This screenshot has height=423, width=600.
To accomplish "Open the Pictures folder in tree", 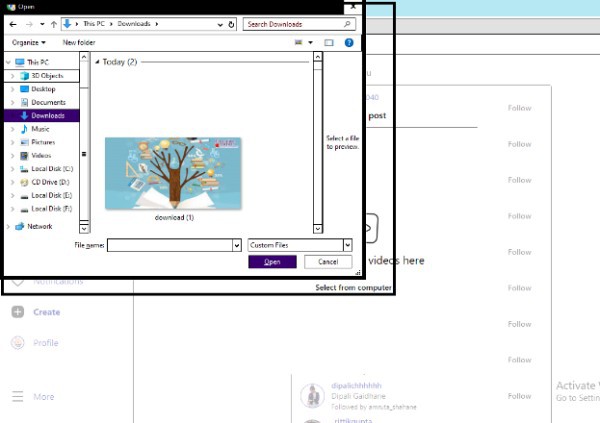I will [x=43, y=142].
